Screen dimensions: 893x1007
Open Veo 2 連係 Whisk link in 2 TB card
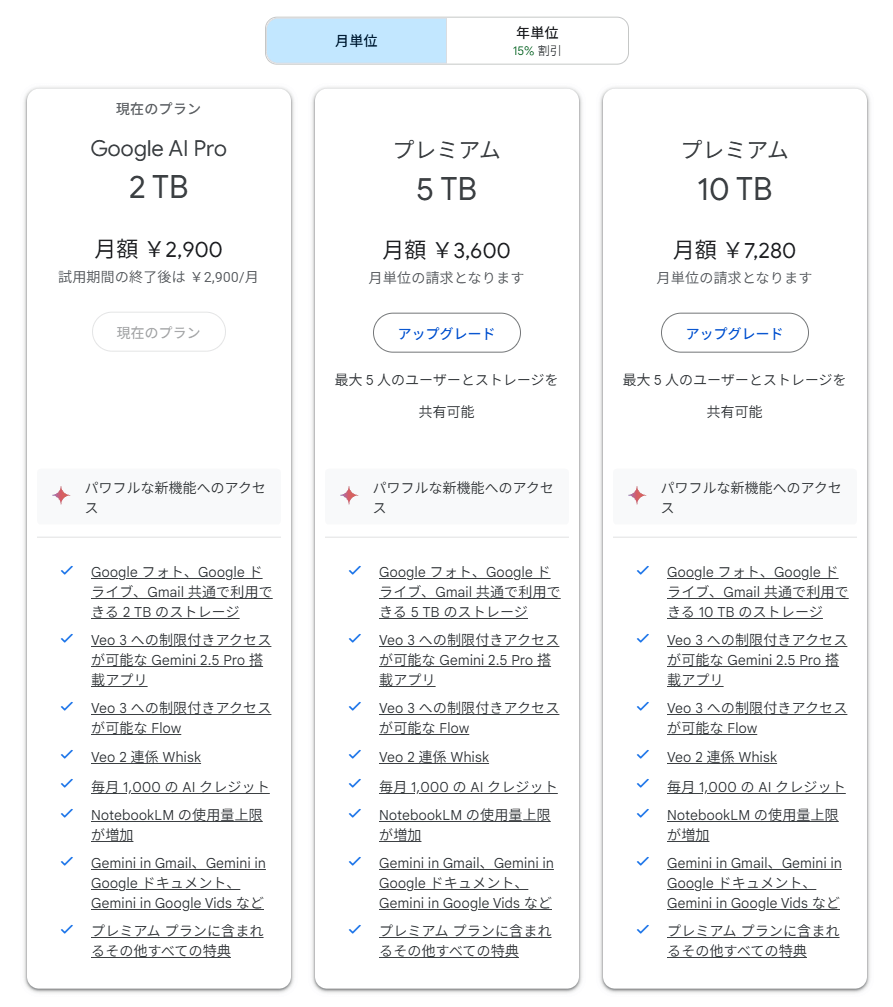146,757
